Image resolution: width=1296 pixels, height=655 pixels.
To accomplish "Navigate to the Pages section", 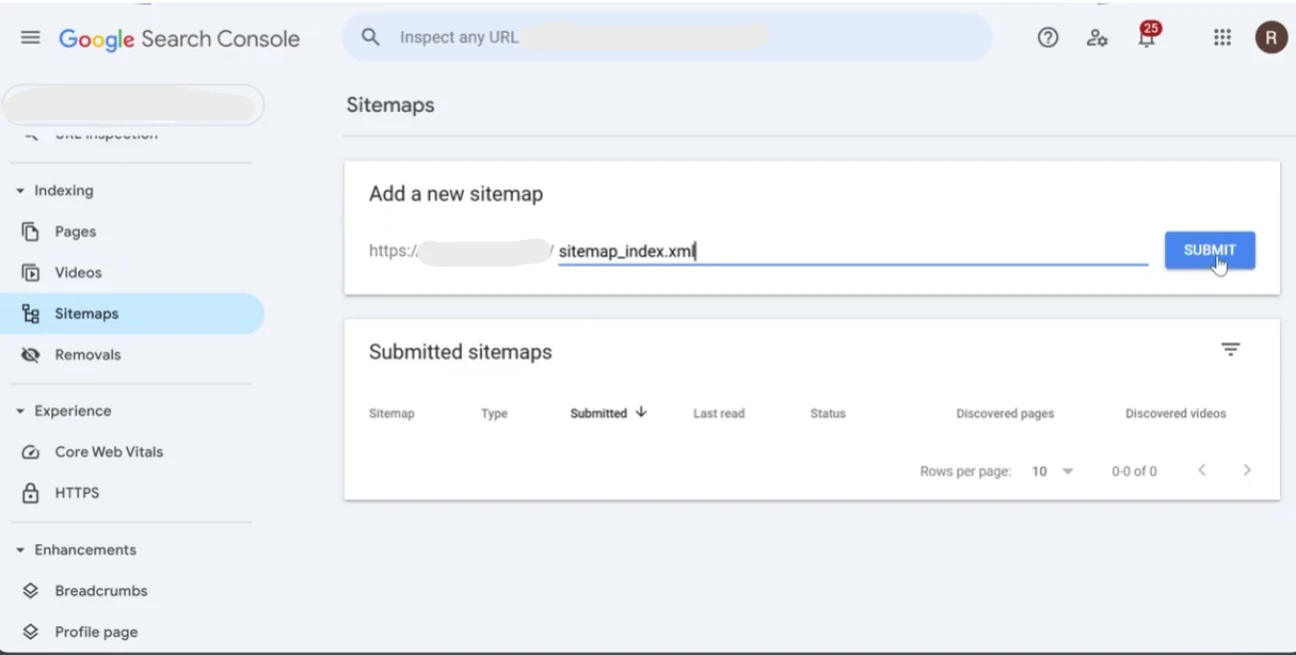I will [30, 231].
